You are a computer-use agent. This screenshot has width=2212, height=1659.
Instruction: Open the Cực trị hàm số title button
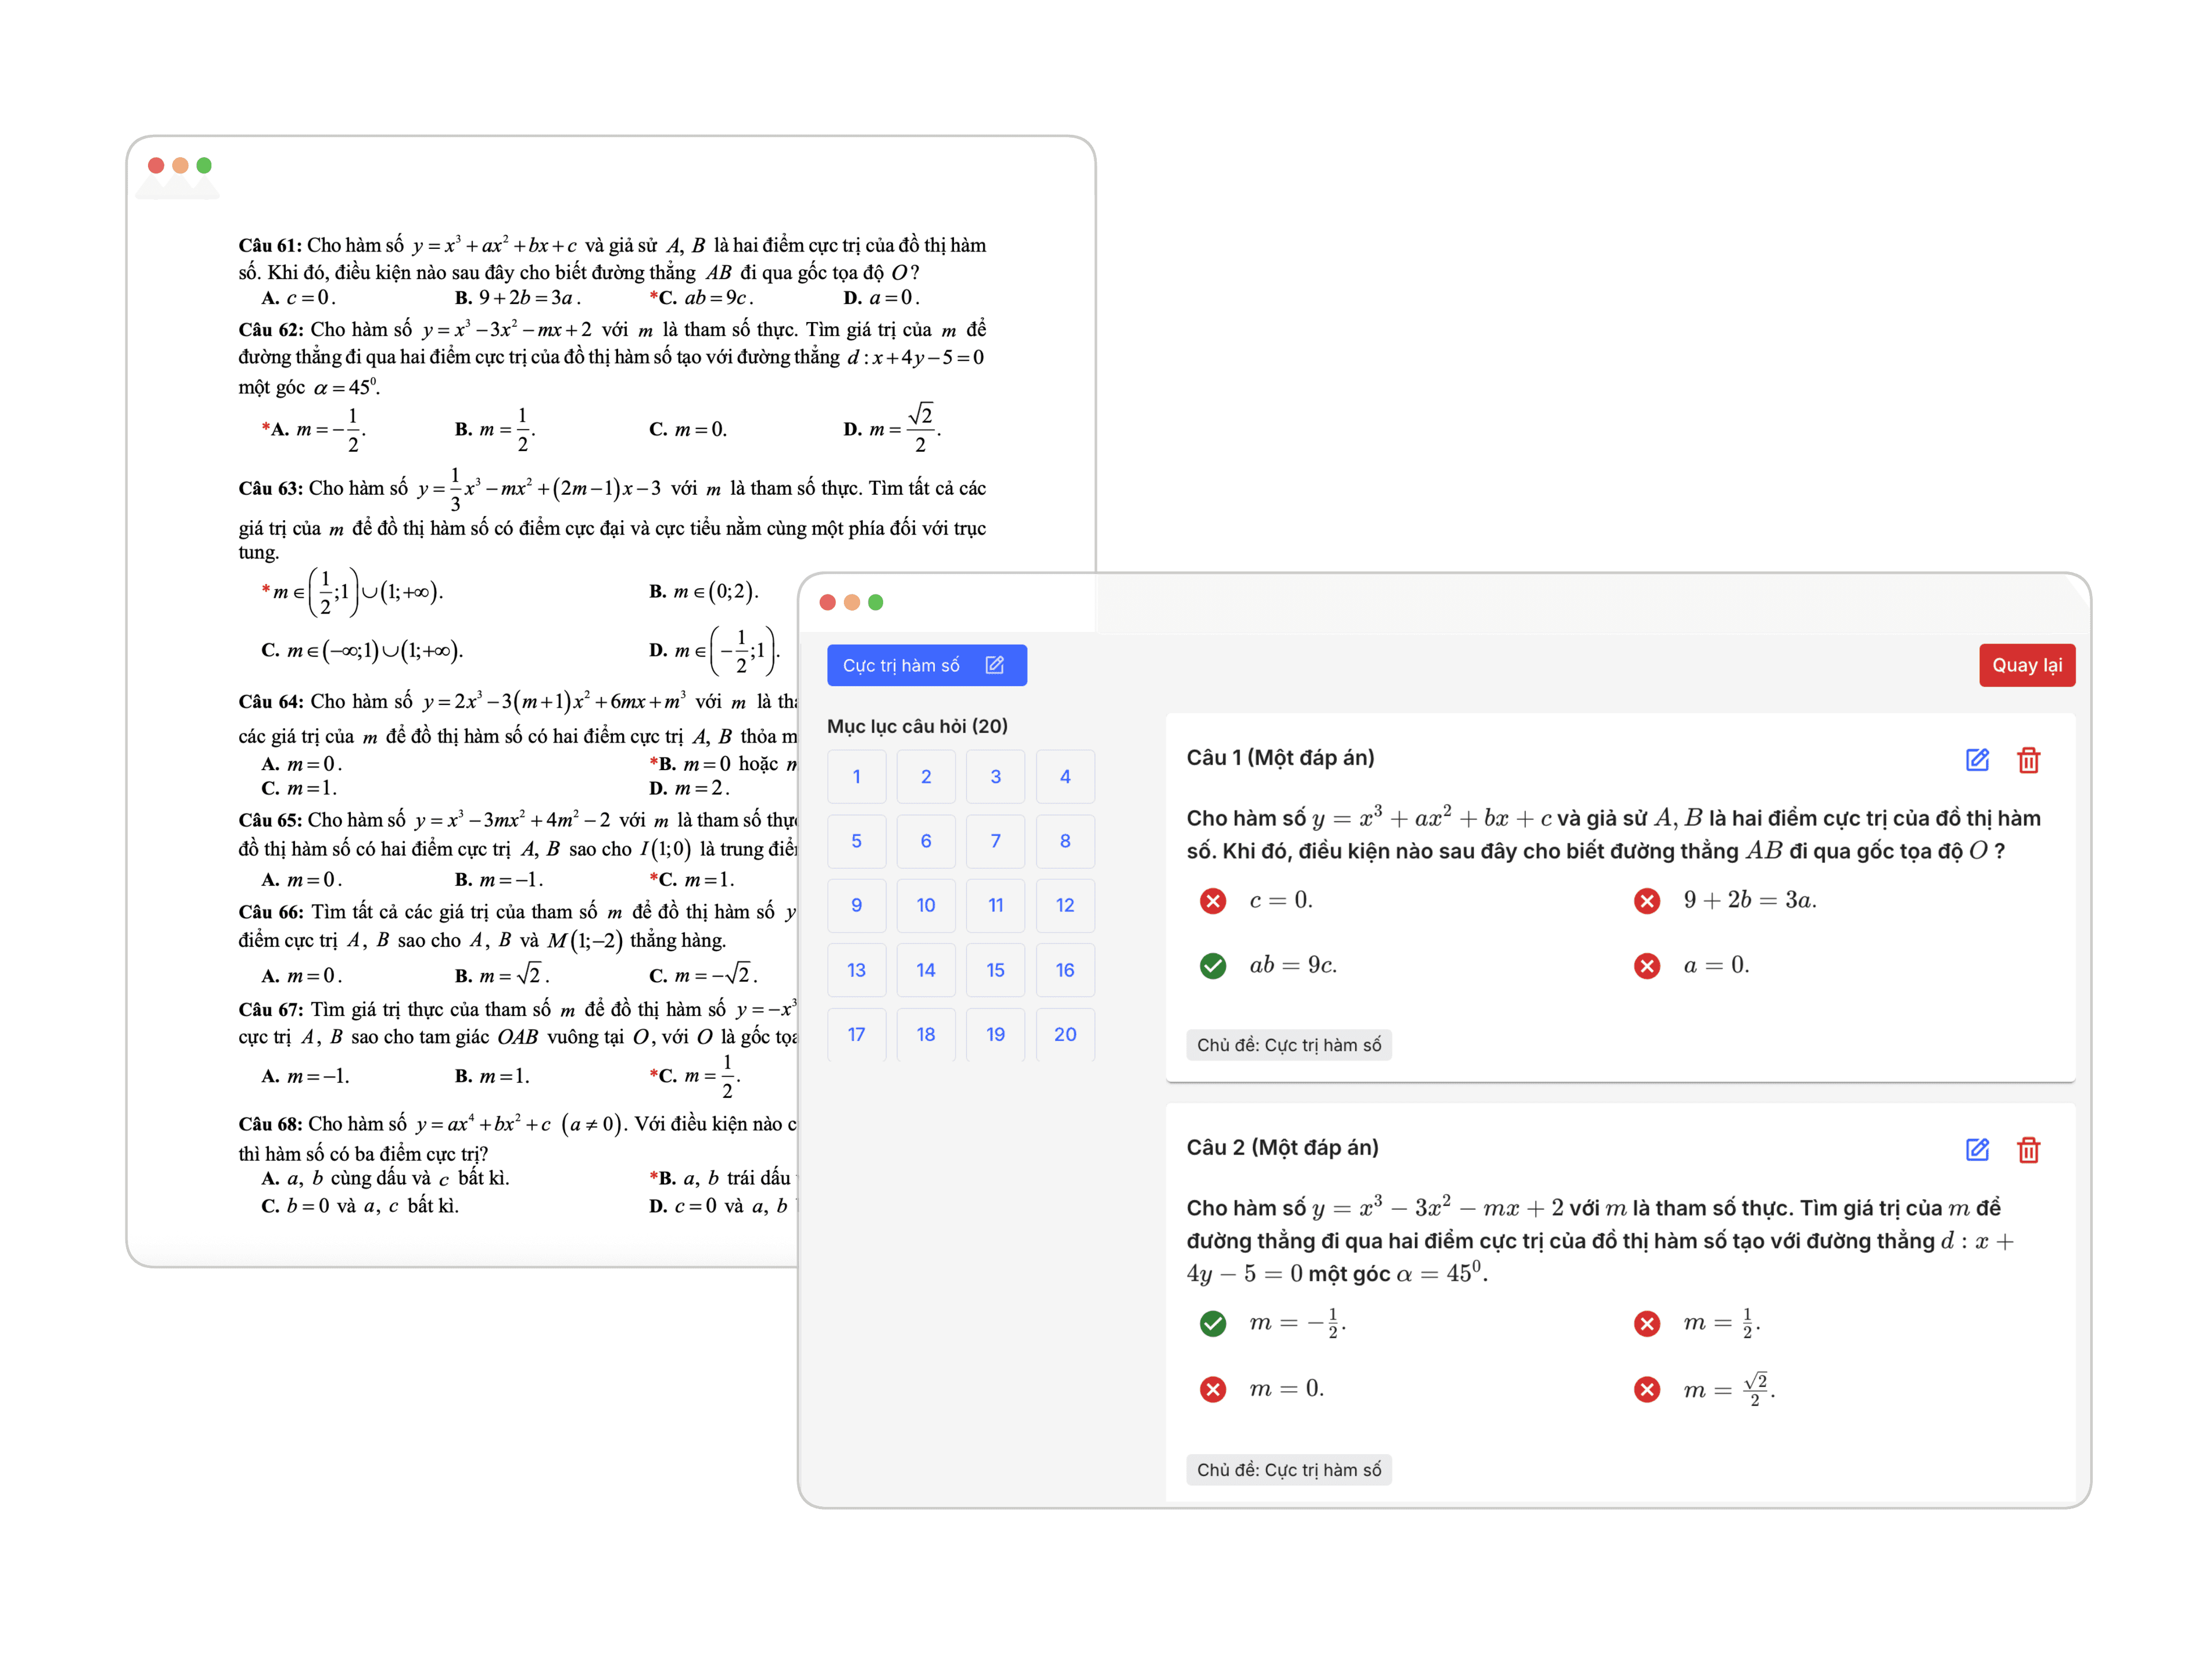point(901,665)
